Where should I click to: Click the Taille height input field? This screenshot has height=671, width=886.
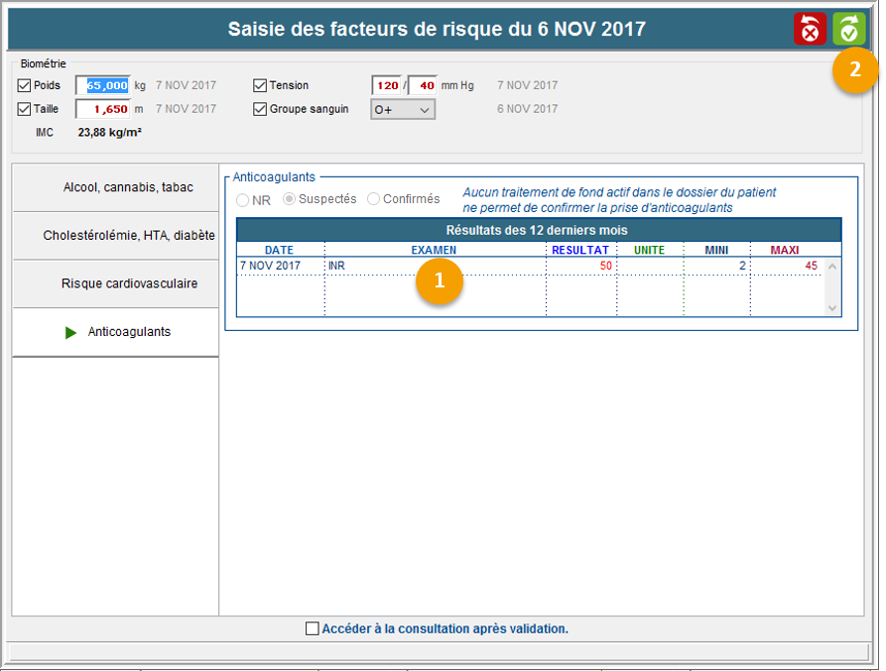(103, 109)
